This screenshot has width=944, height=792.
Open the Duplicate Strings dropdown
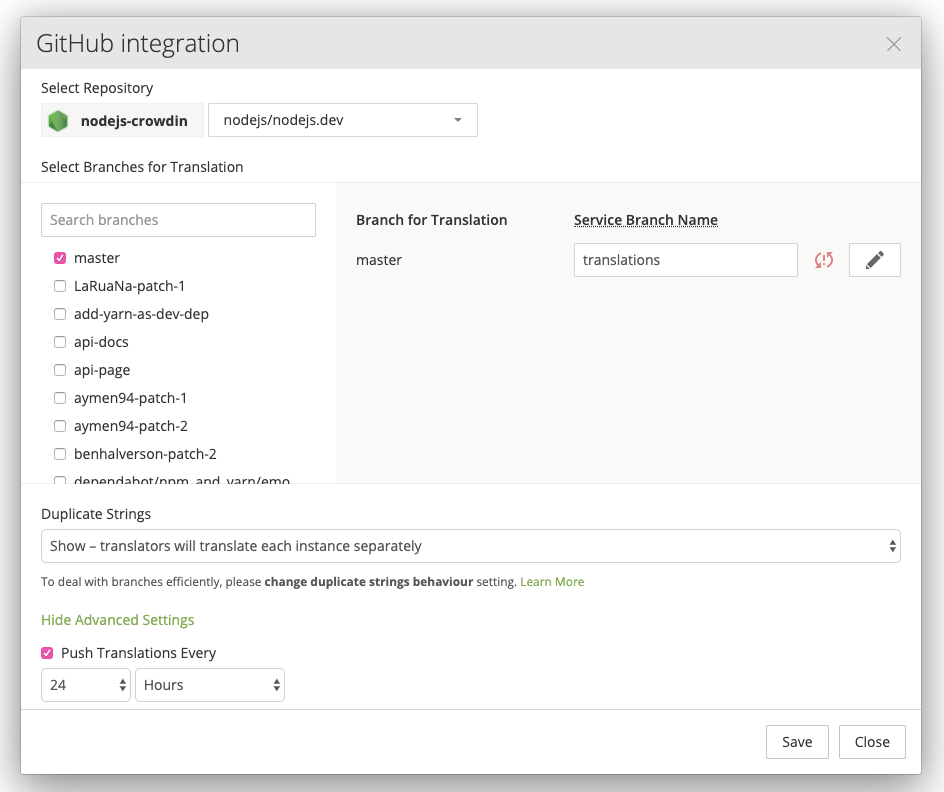tap(471, 546)
